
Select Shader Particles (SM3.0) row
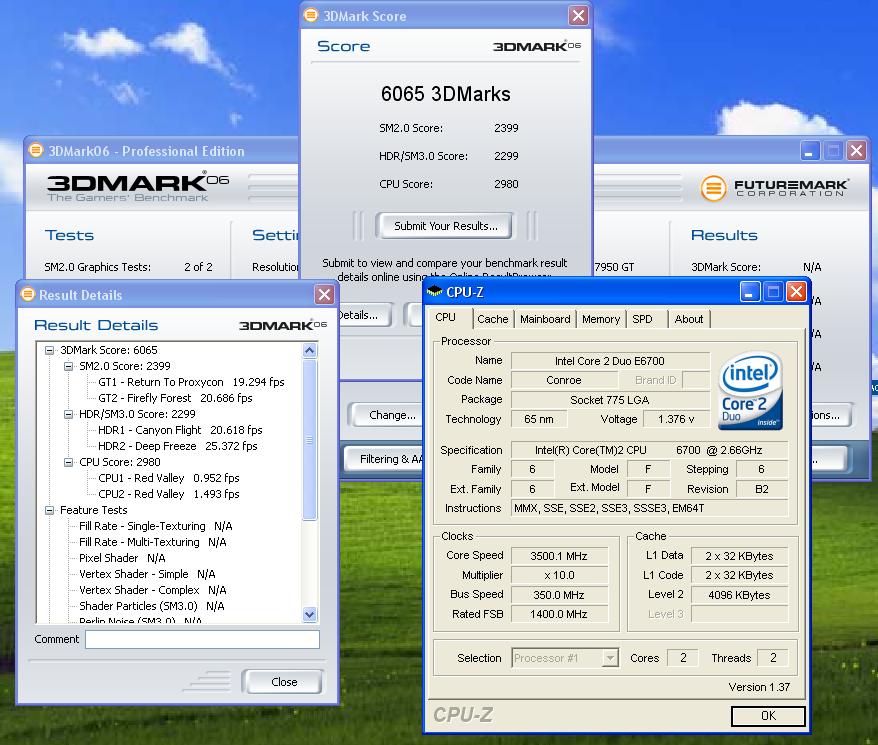click(151, 606)
